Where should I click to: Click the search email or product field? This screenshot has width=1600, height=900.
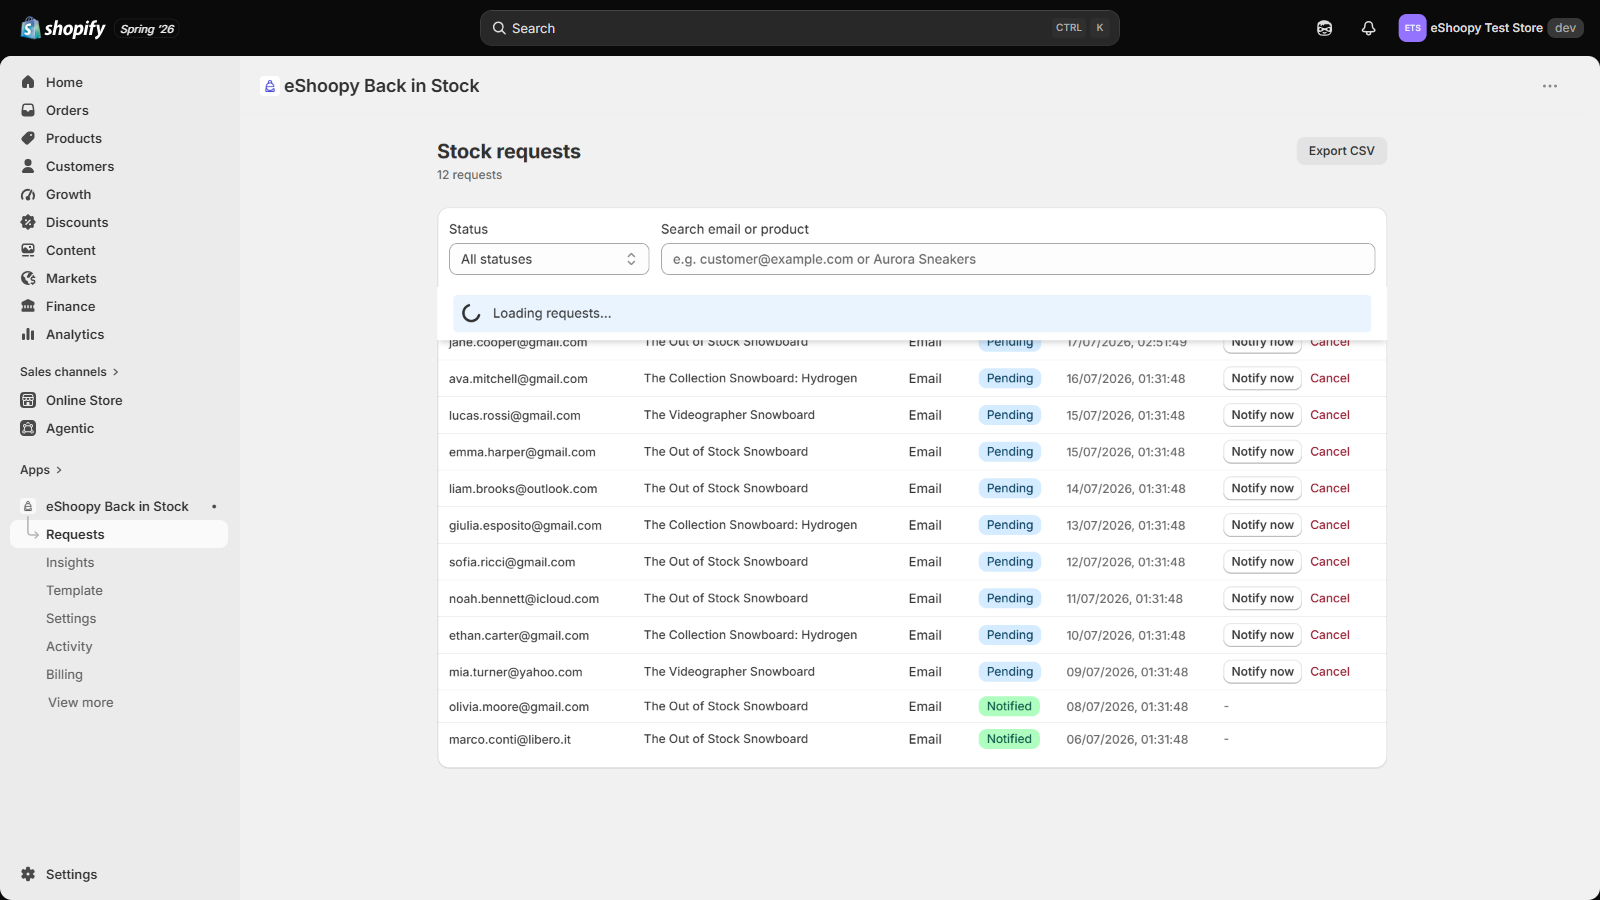(1018, 259)
